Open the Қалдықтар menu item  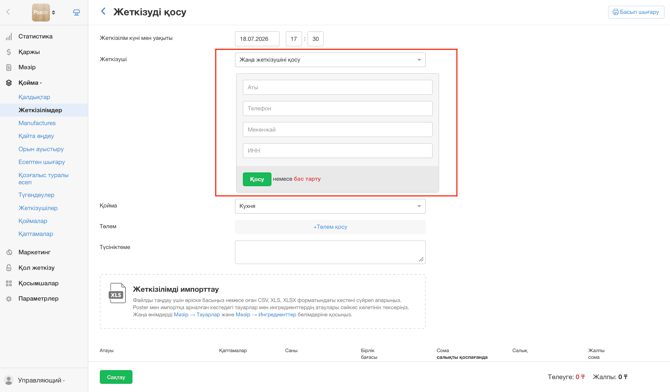click(x=34, y=97)
